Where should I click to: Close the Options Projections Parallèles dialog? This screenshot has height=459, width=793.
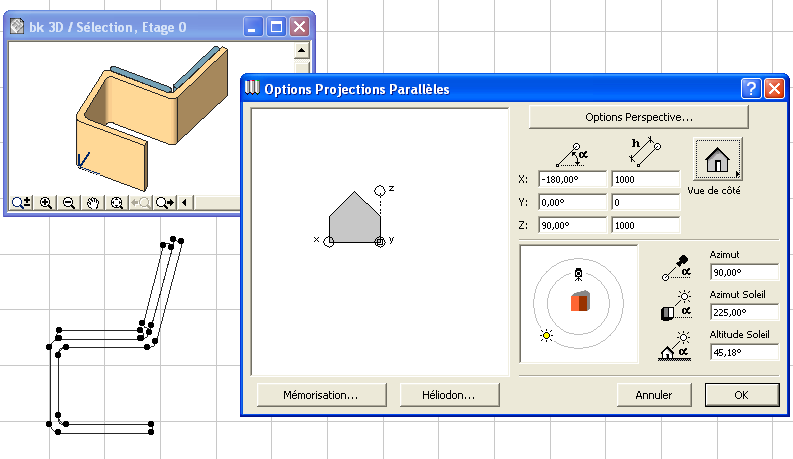[774, 89]
